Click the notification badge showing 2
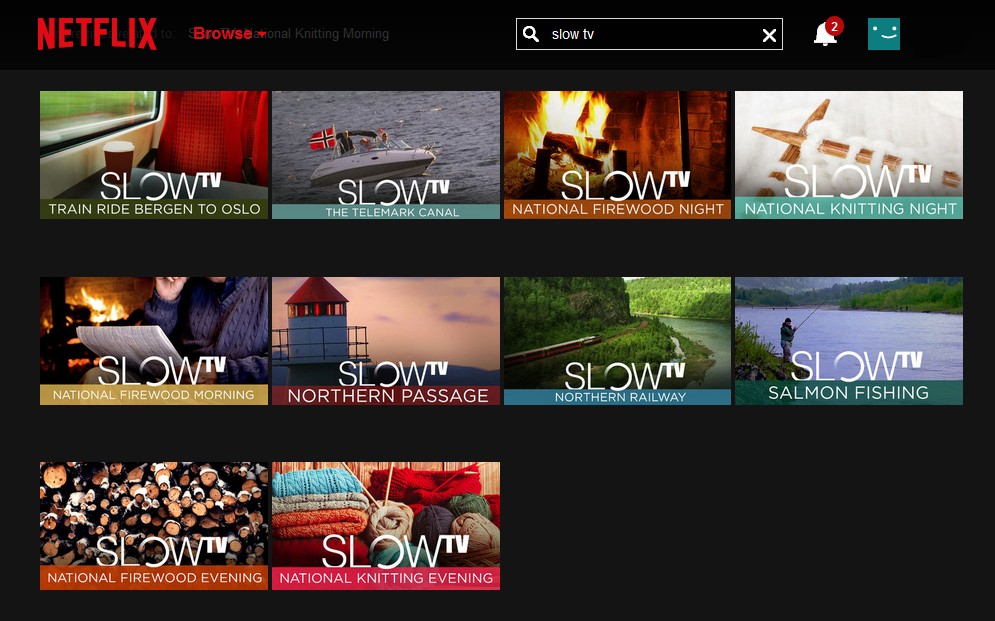The height and width of the screenshot is (621, 995). (835, 25)
